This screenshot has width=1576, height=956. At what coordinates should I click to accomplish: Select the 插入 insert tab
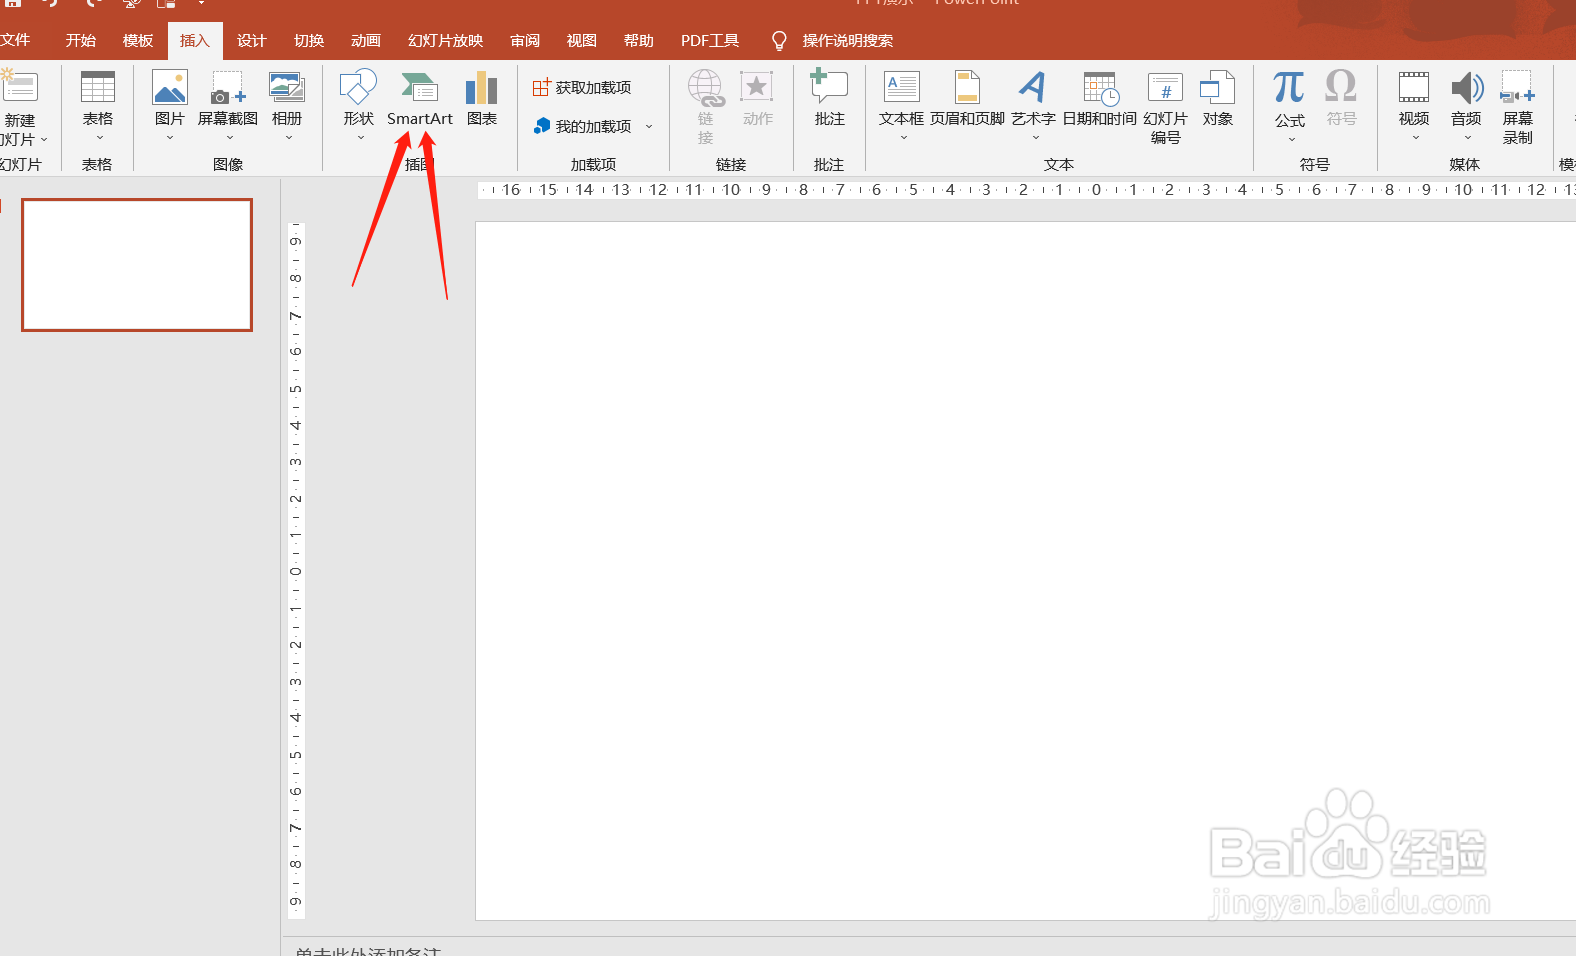pos(195,40)
